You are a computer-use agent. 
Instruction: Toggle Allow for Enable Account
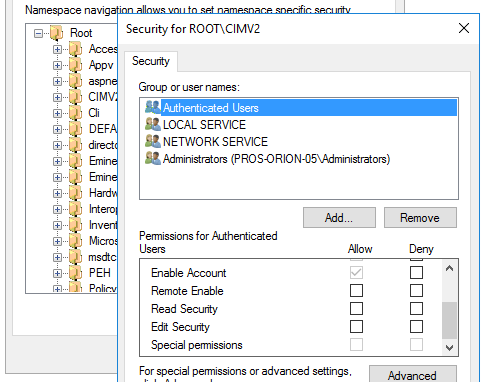356,273
